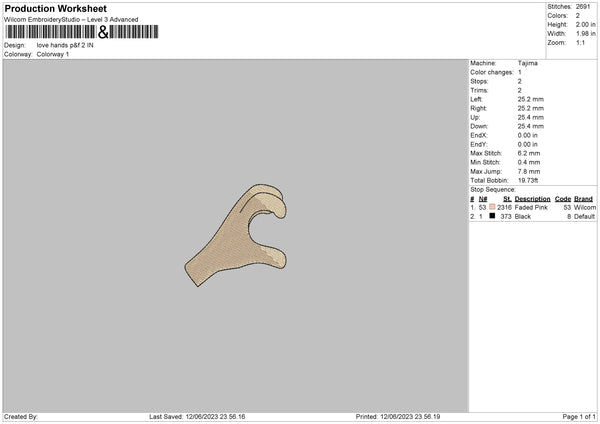Click the 'Production Worksheet' title
This screenshot has height=424, width=600.
pyautogui.click(x=55, y=8)
